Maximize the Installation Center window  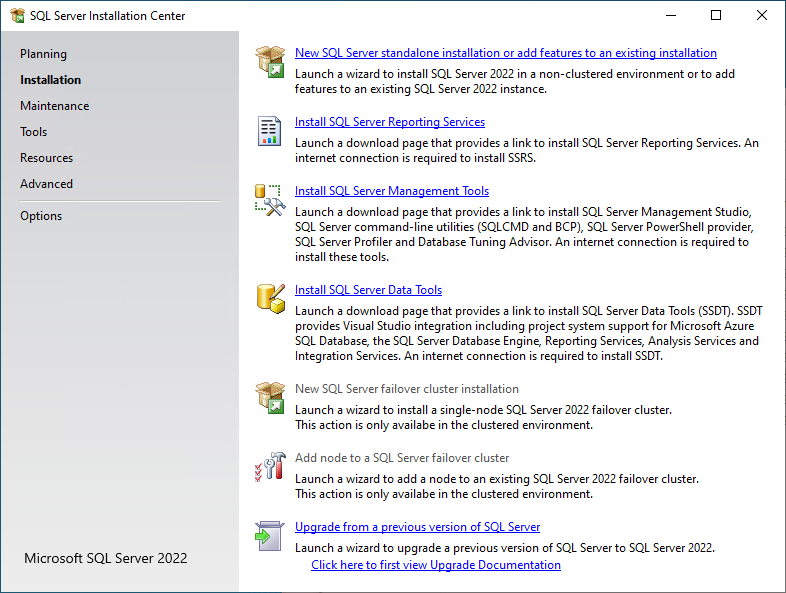click(716, 16)
